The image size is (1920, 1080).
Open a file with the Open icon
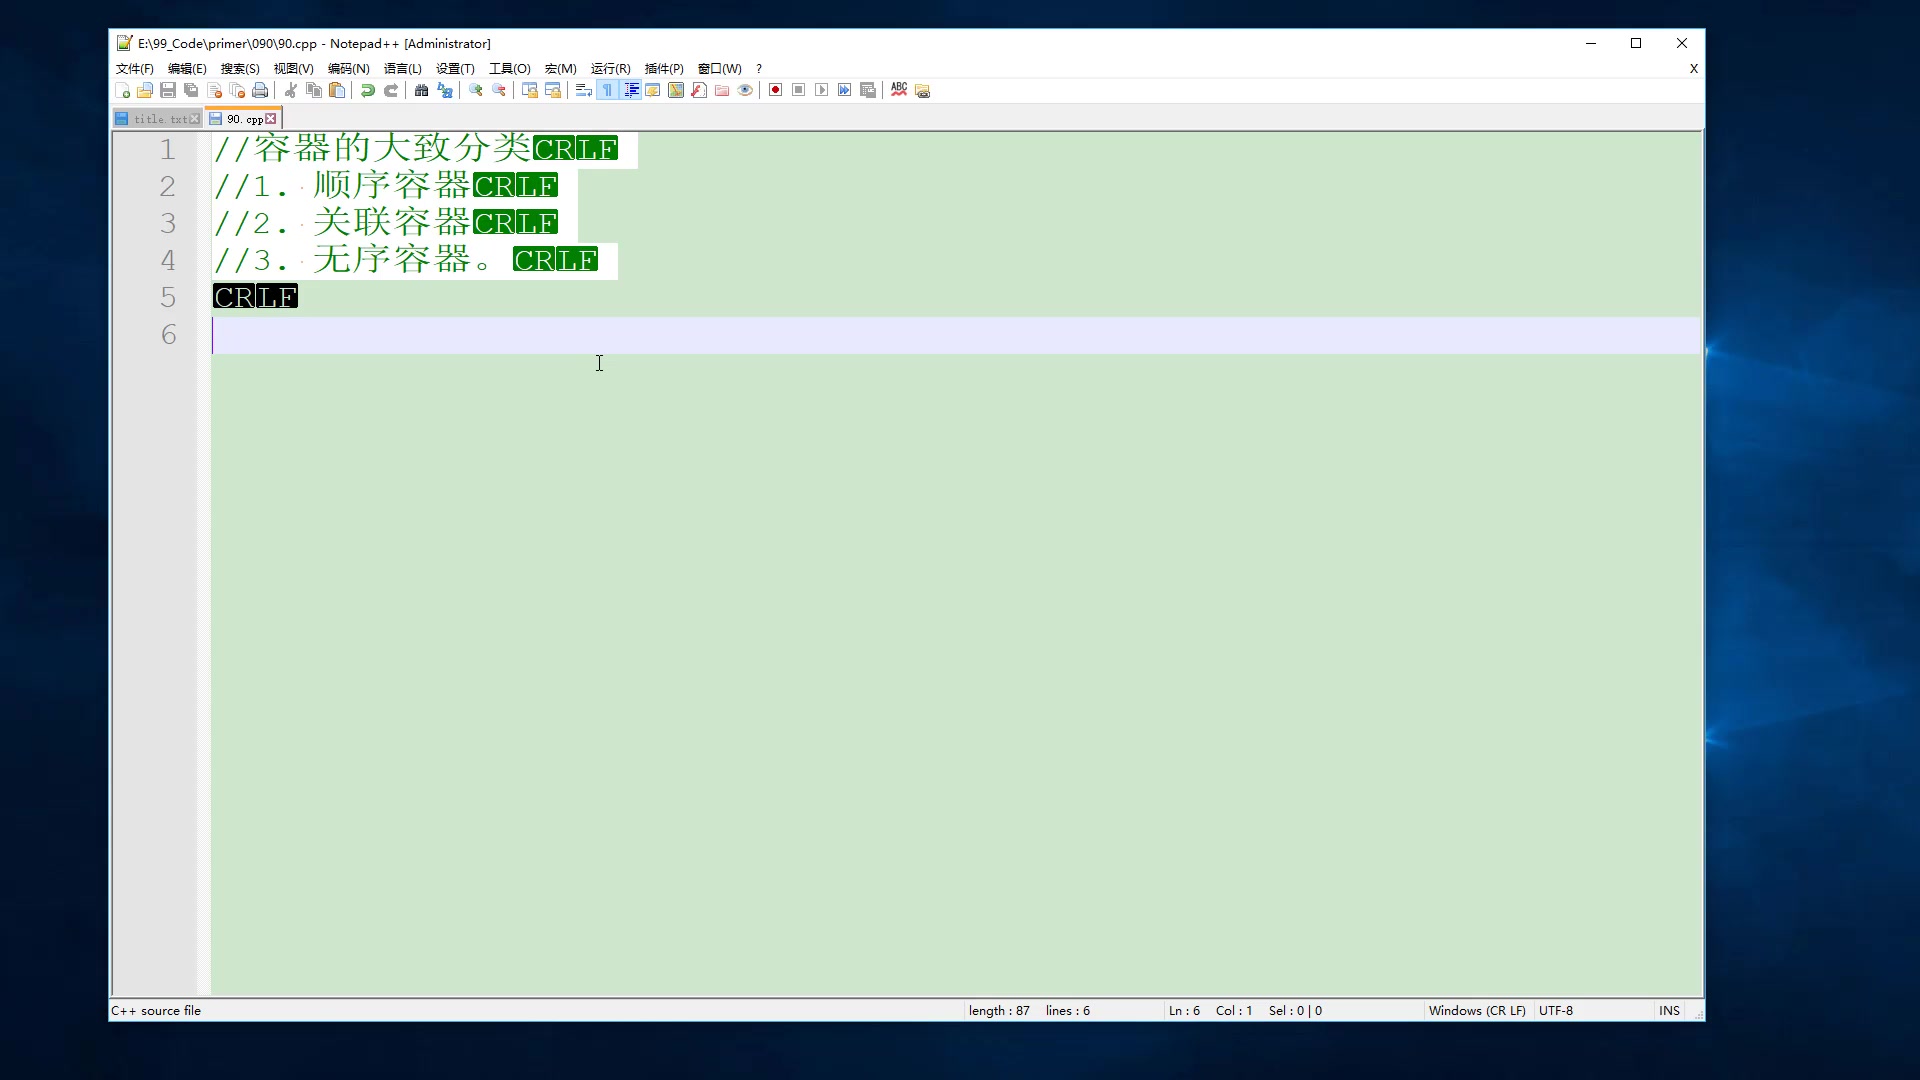pyautogui.click(x=145, y=90)
